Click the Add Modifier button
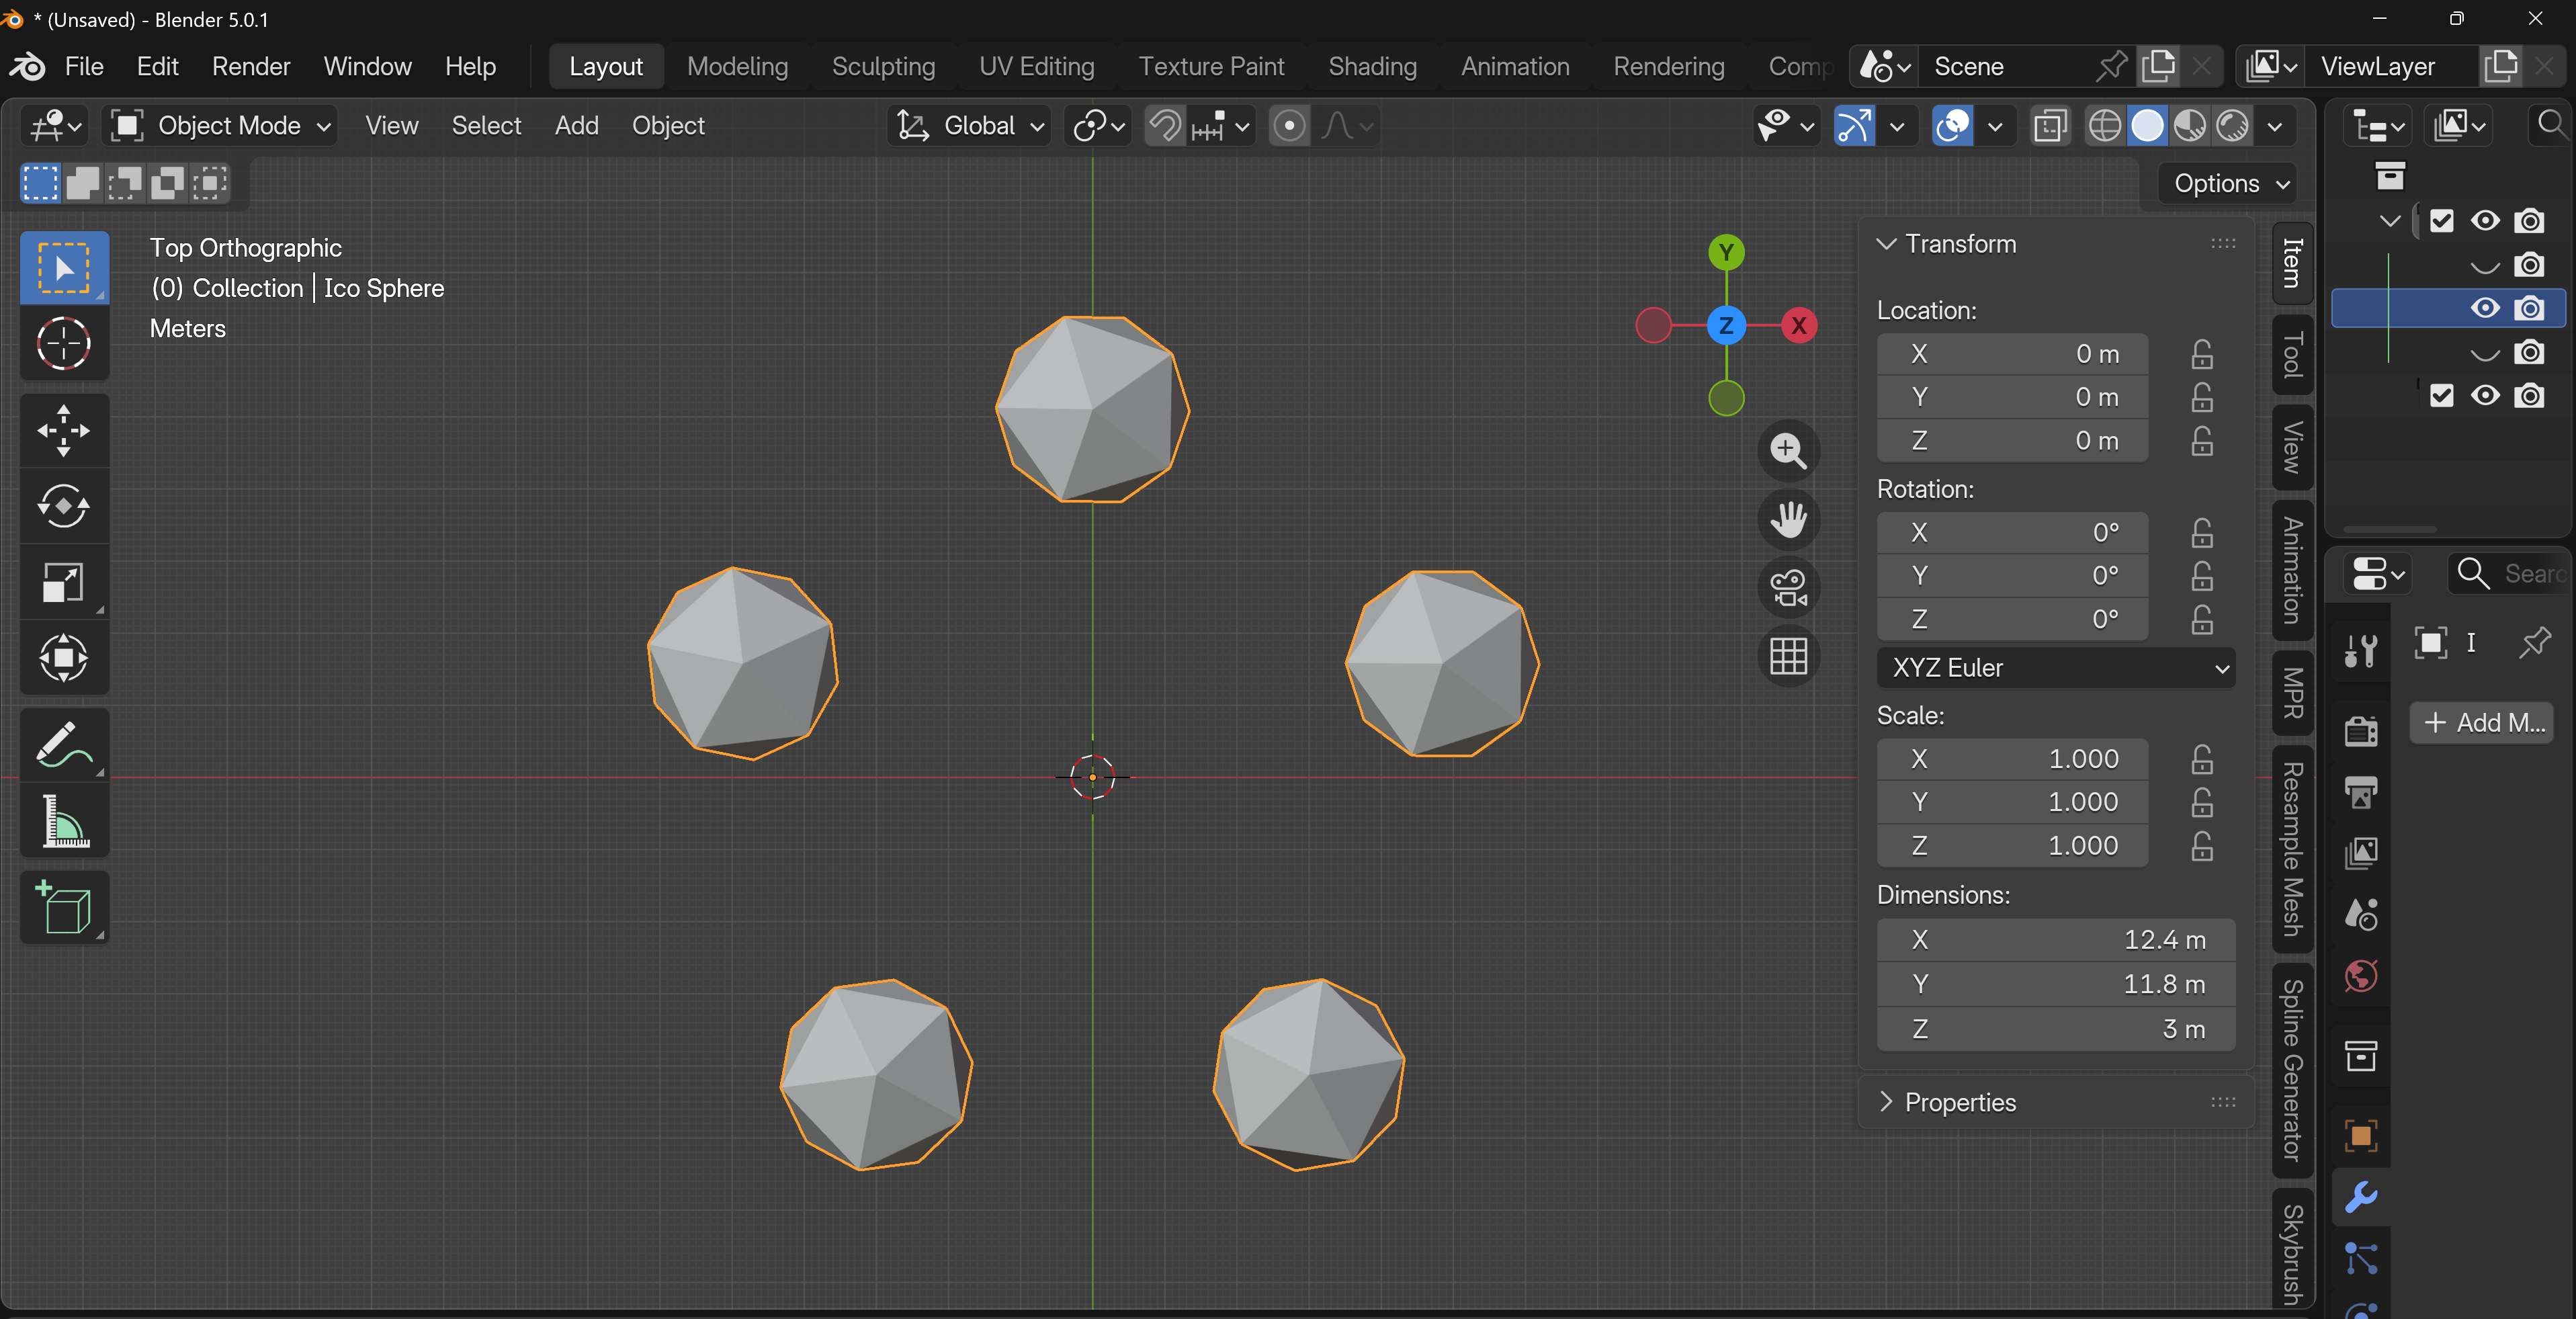Image resolution: width=2576 pixels, height=1319 pixels. pos(2482,723)
